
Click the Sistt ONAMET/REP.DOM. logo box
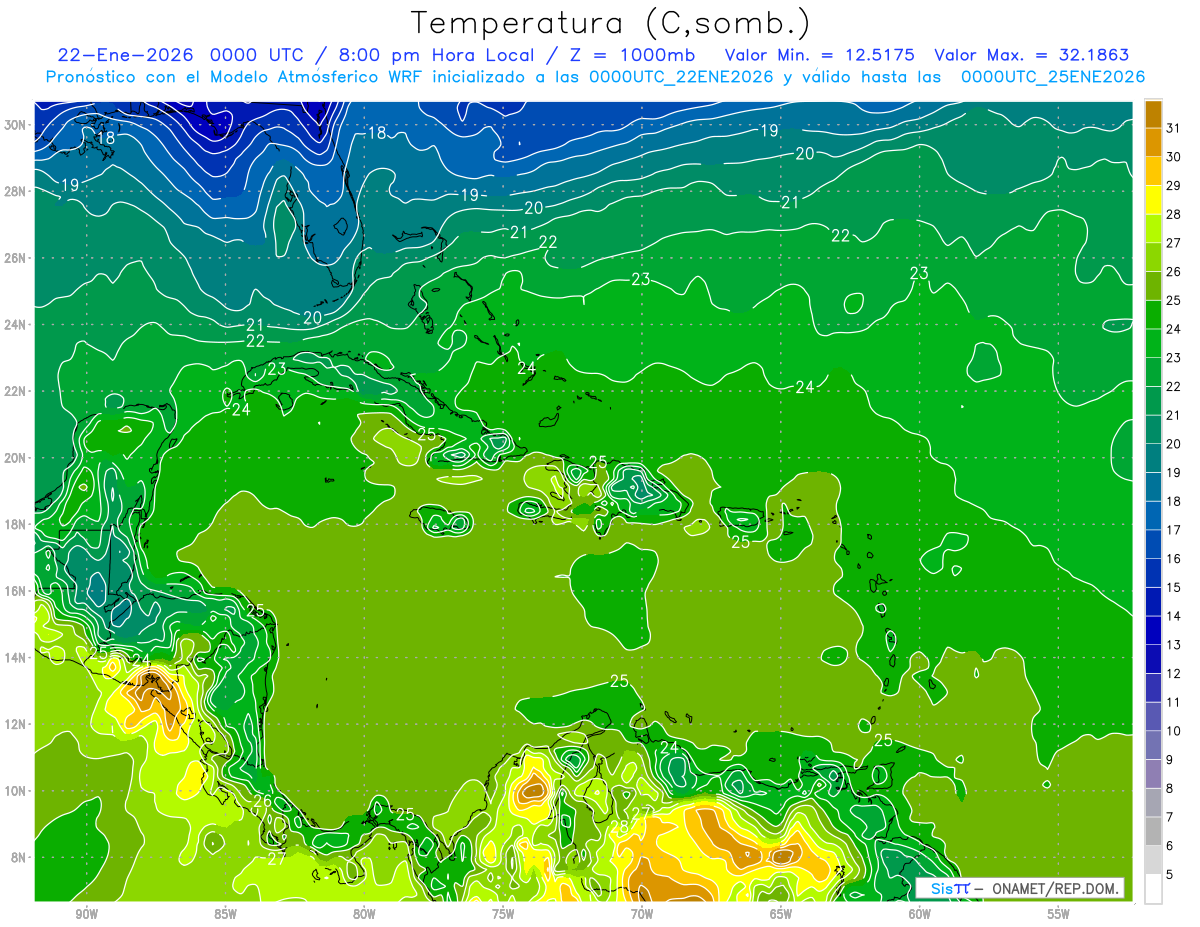(x=1020, y=888)
